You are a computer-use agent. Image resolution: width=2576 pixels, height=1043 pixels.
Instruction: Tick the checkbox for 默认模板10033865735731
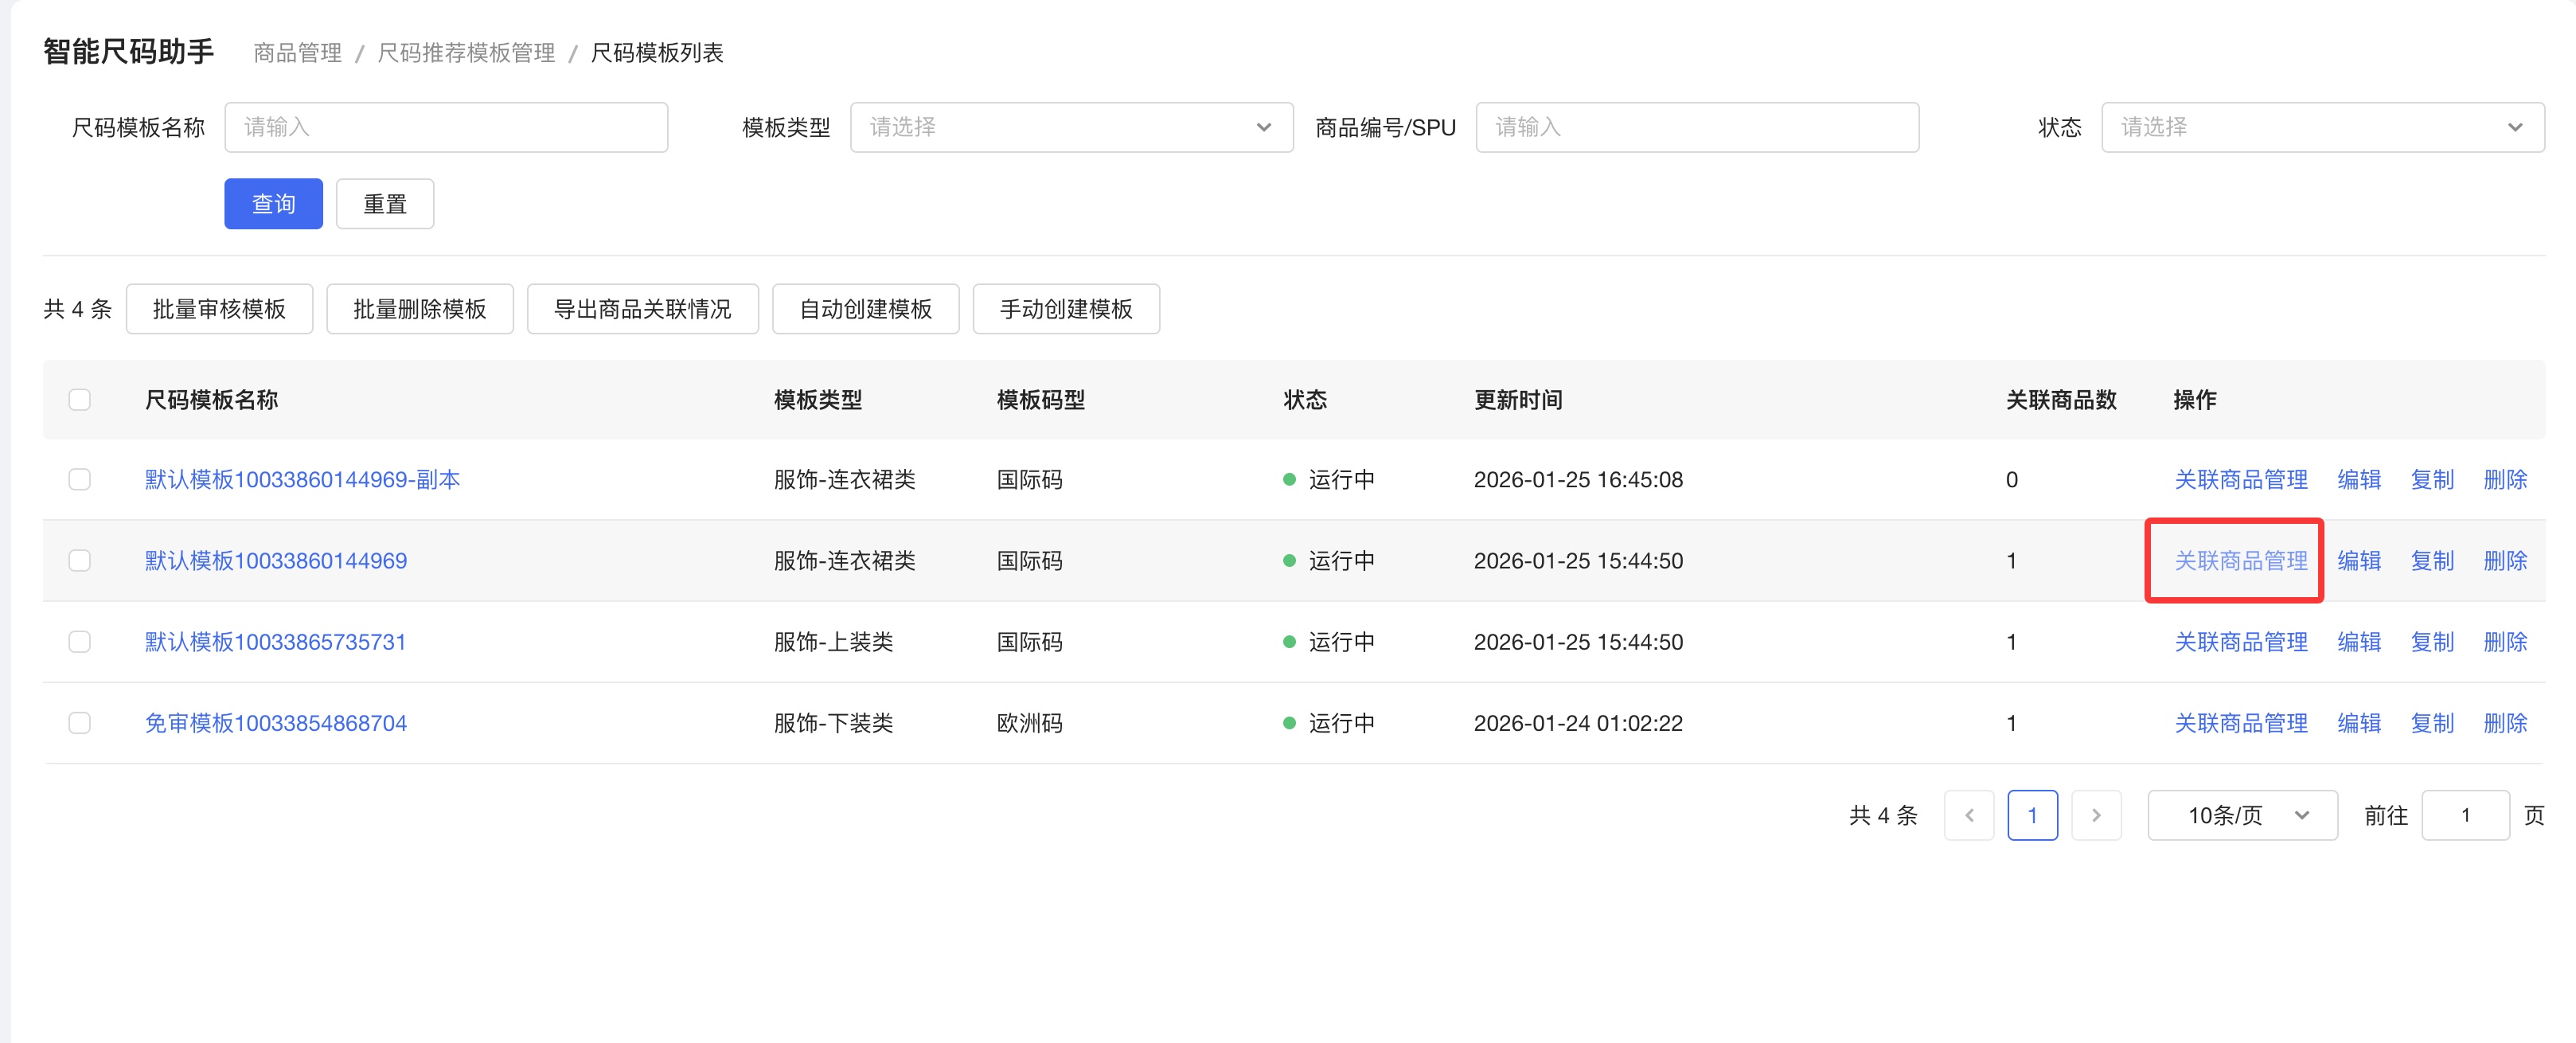(x=80, y=642)
